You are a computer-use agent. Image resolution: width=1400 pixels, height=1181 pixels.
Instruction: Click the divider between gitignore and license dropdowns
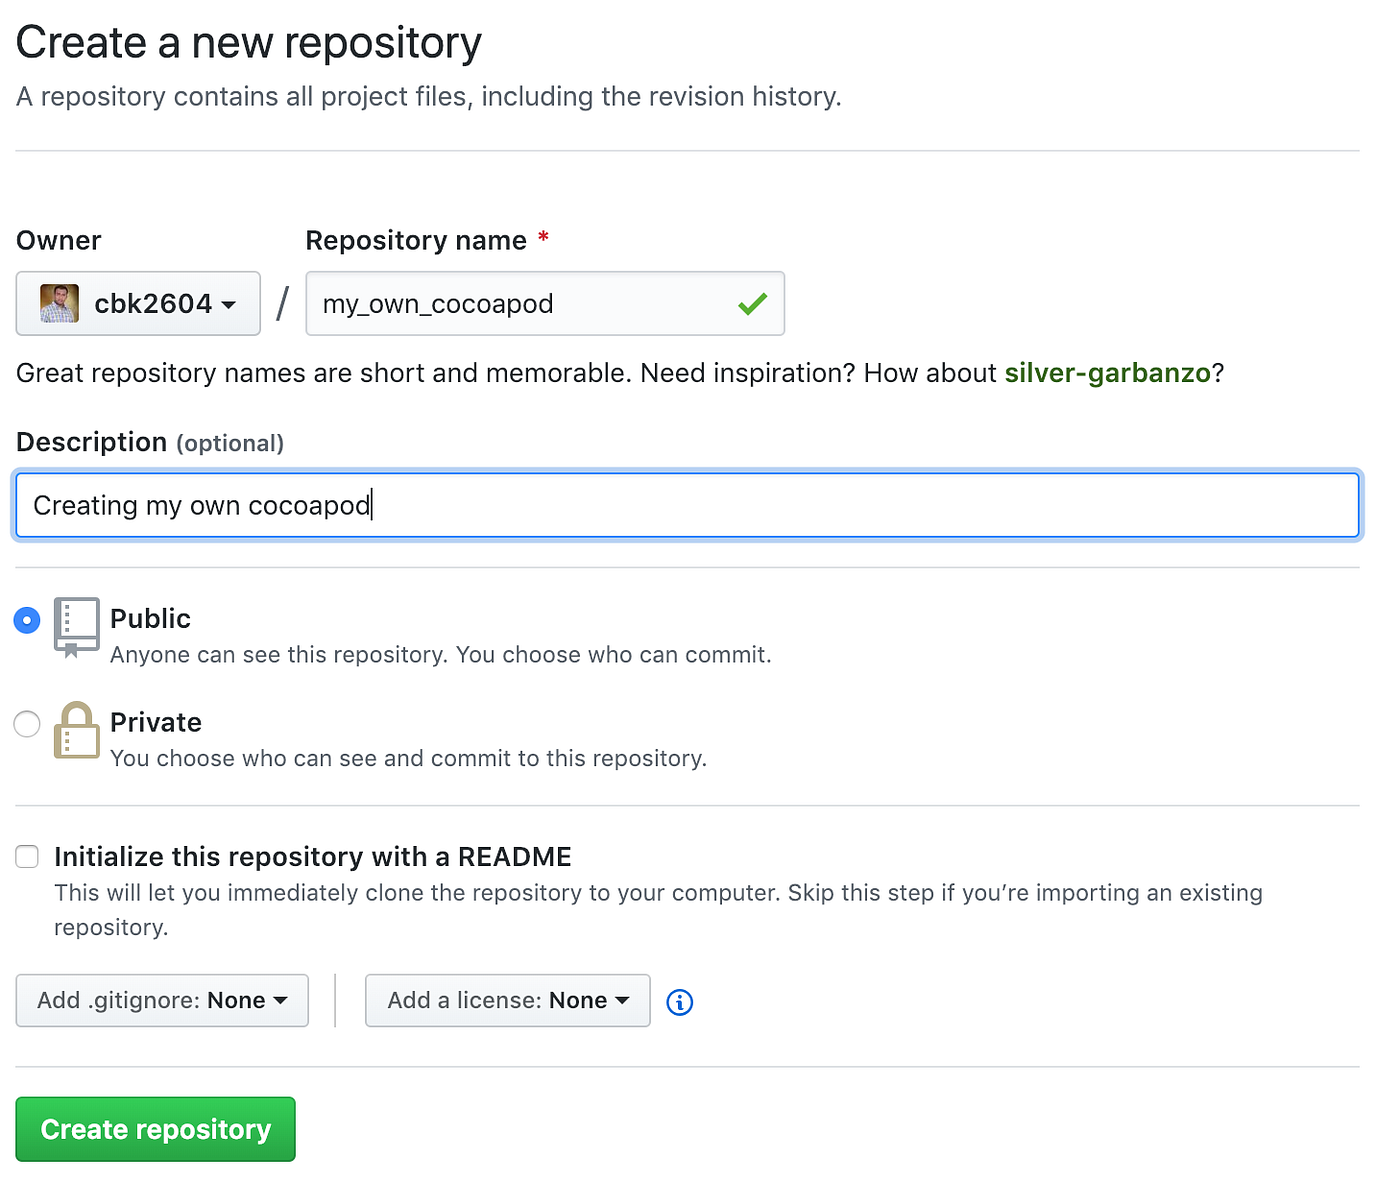(x=335, y=1000)
